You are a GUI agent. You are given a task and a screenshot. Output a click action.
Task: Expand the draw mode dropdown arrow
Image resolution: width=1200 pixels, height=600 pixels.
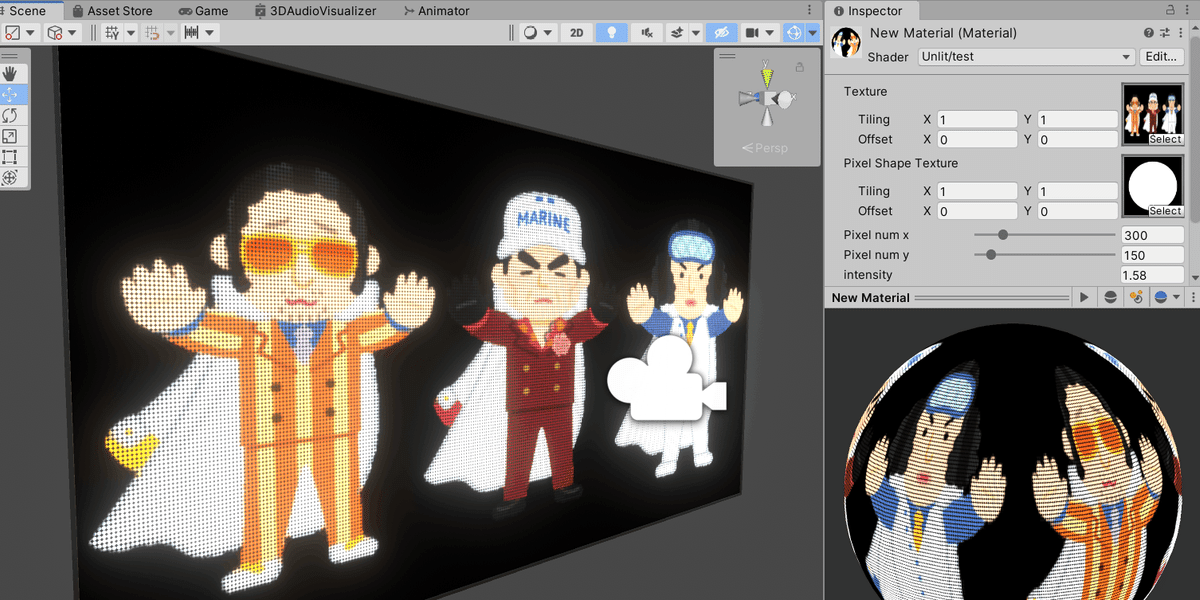pos(550,32)
